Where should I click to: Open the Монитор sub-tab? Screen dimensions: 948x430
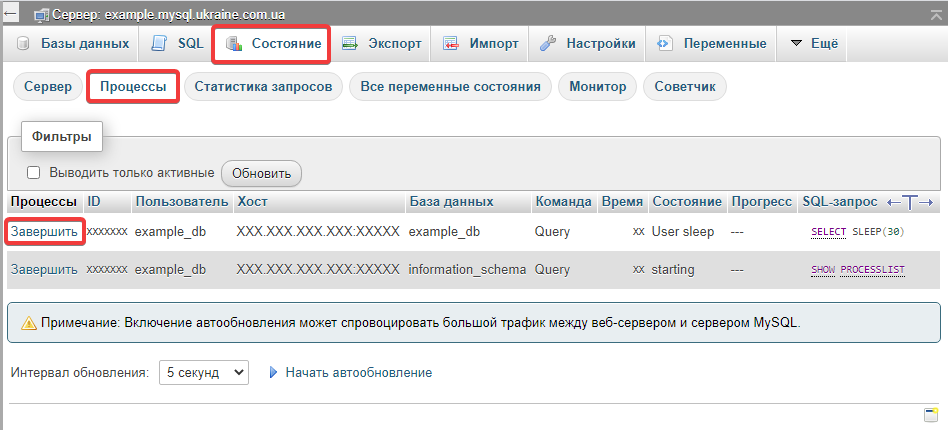597,87
